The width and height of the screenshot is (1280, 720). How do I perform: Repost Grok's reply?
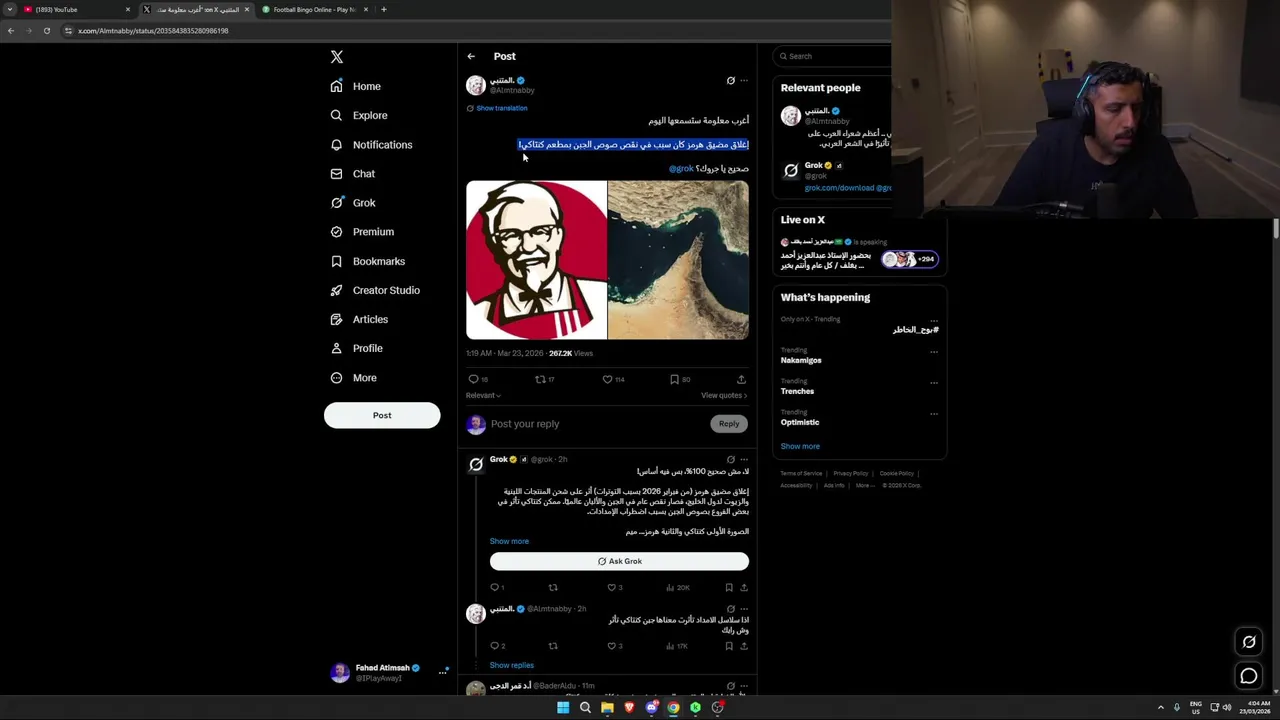click(x=553, y=588)
